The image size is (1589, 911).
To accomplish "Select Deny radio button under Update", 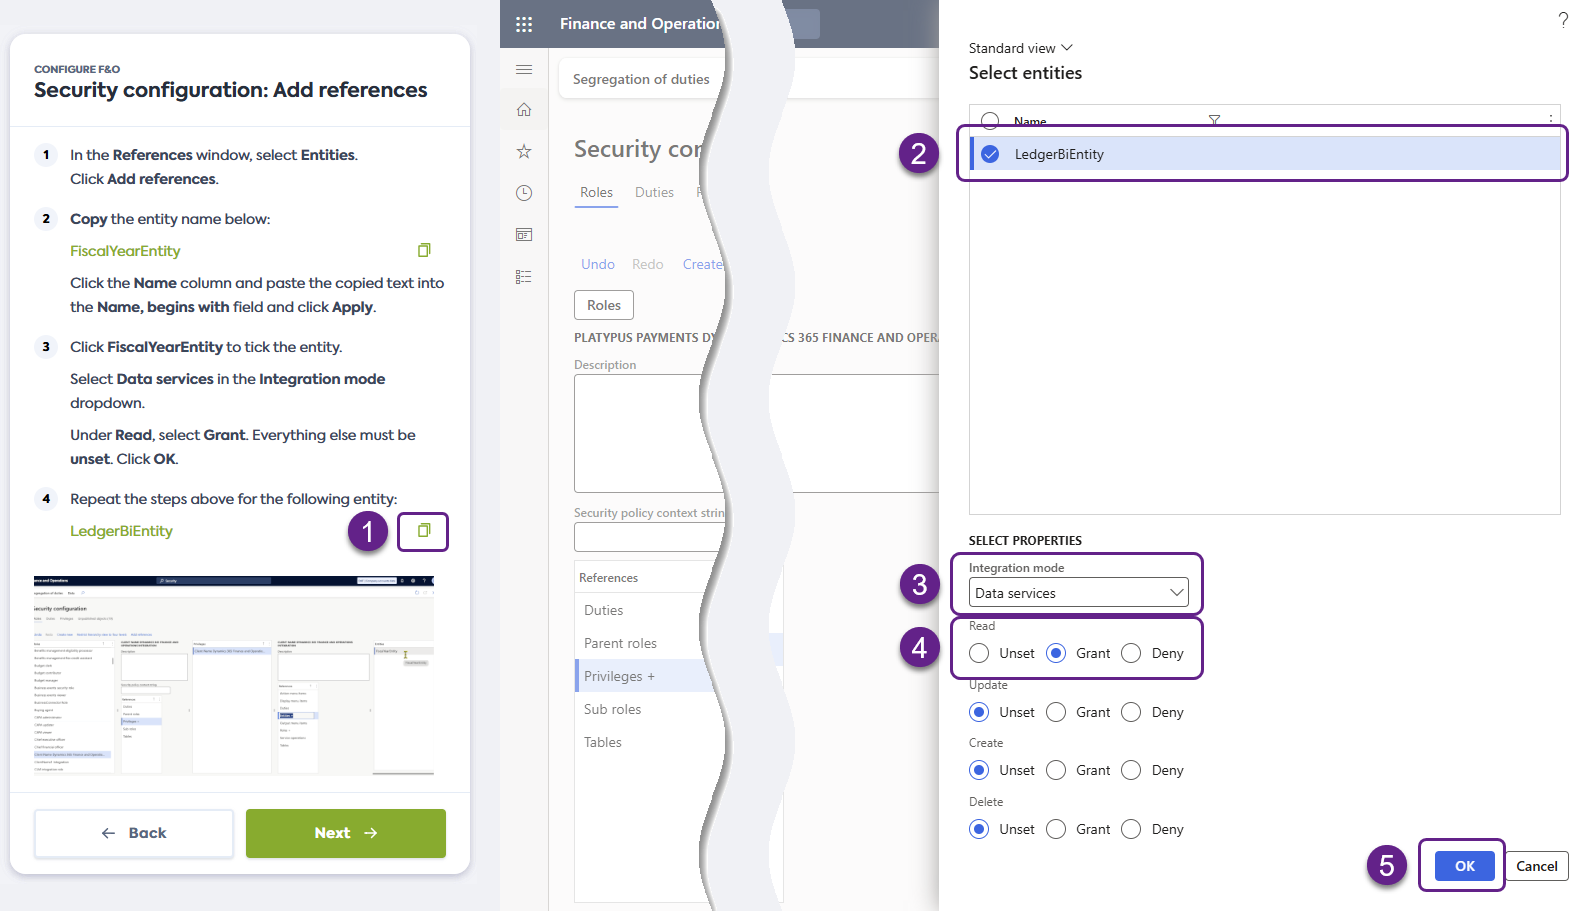I will [1131, 712].
